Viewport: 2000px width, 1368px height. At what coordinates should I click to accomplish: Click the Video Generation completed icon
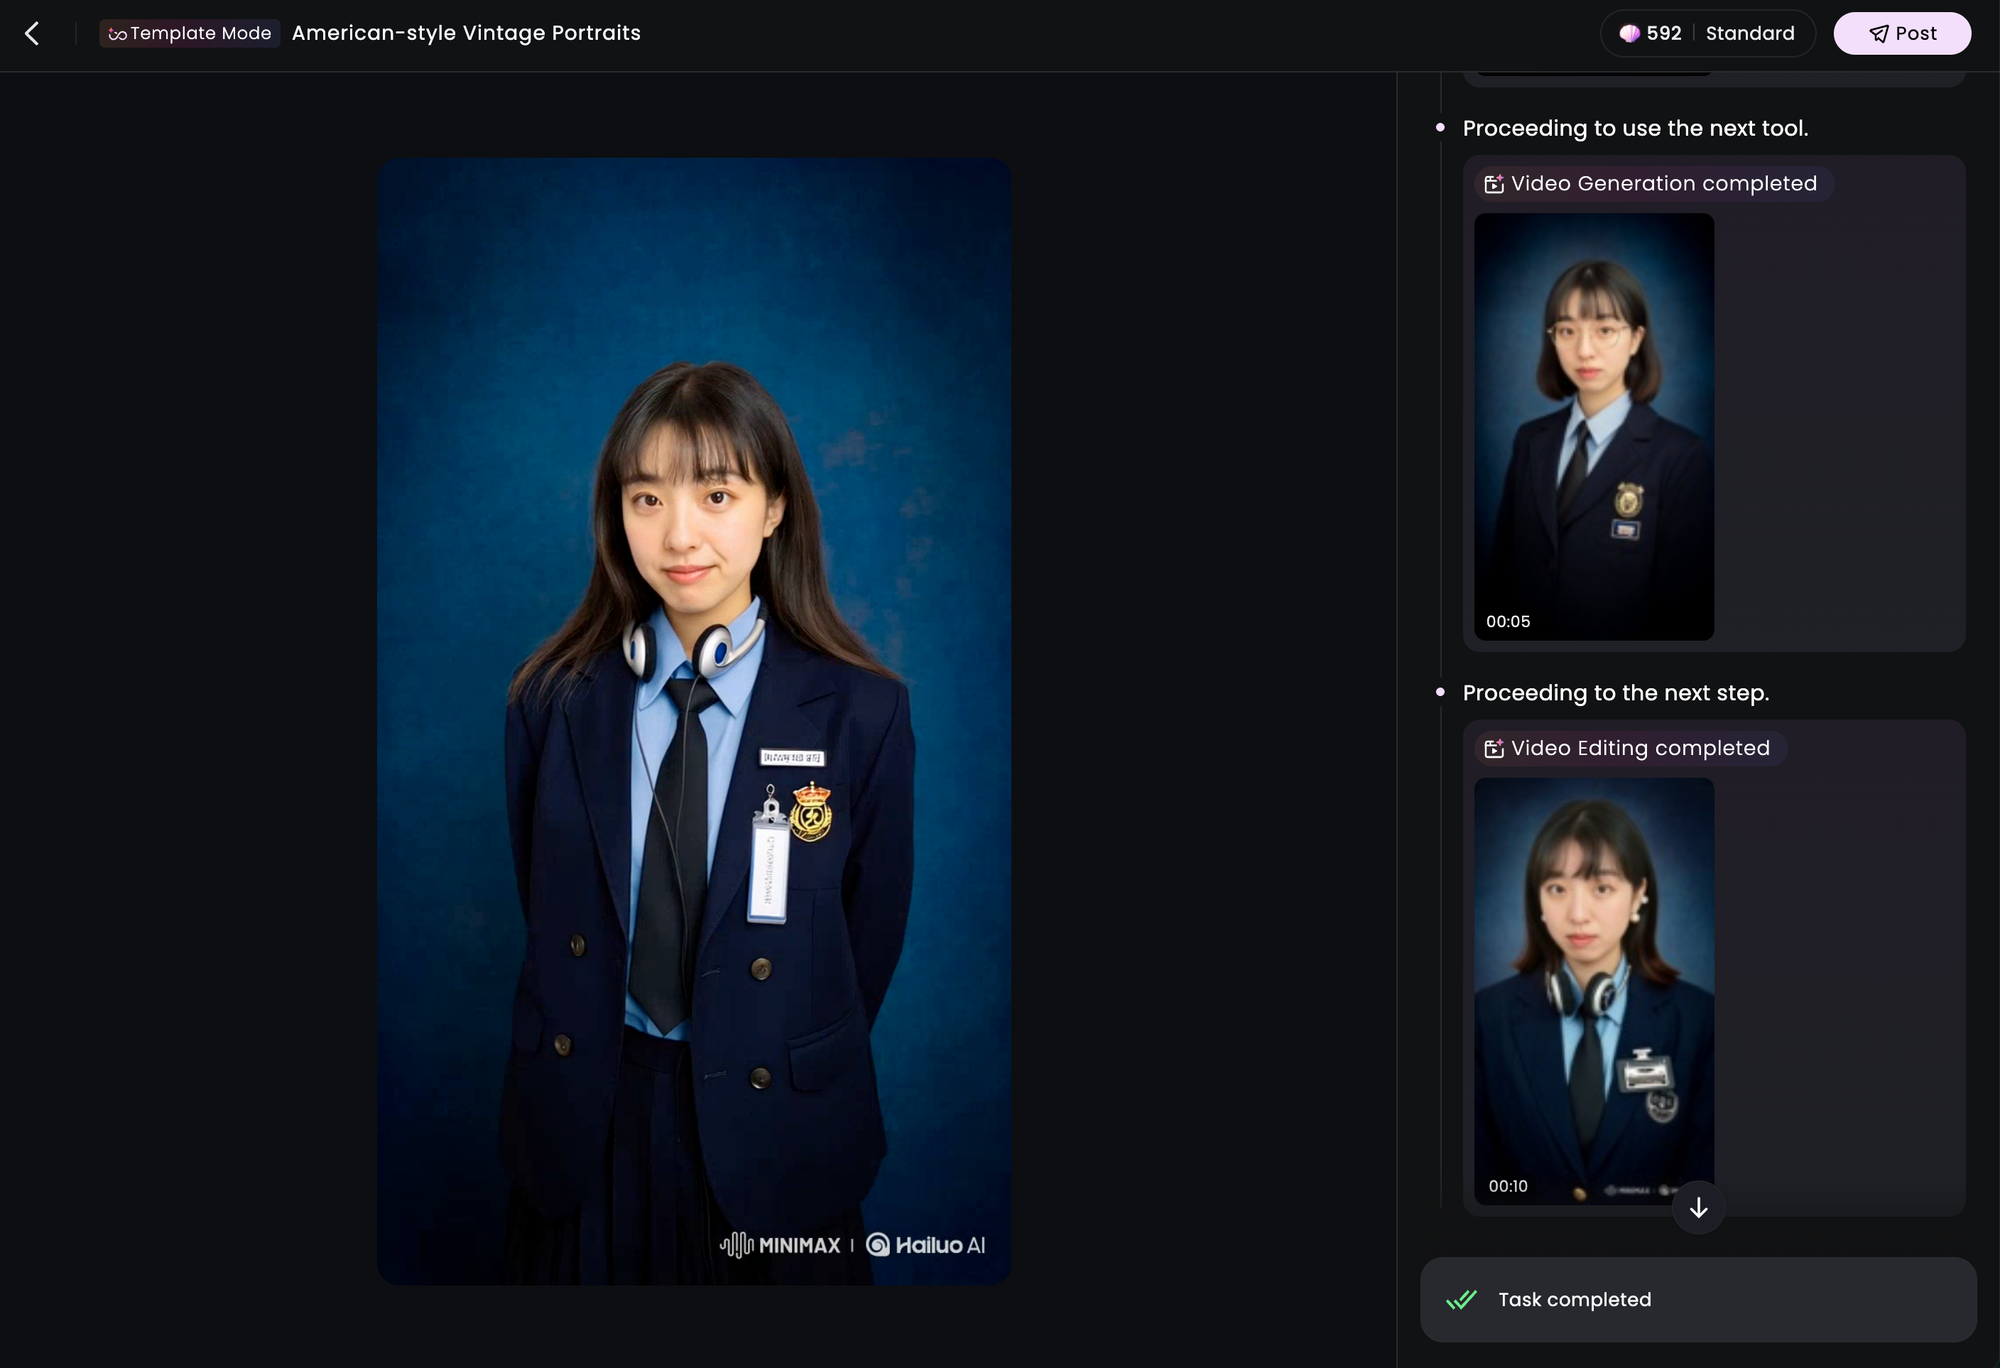coord(1494,184)
